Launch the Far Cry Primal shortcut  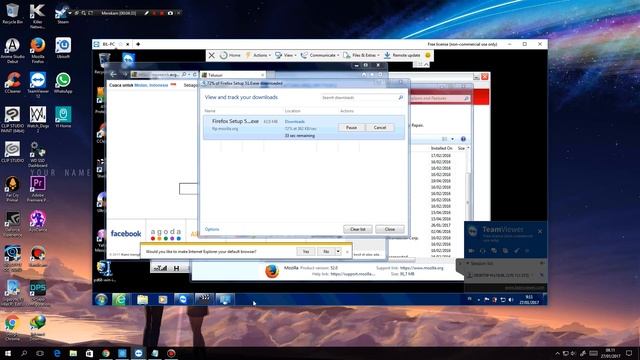[12, 189]
